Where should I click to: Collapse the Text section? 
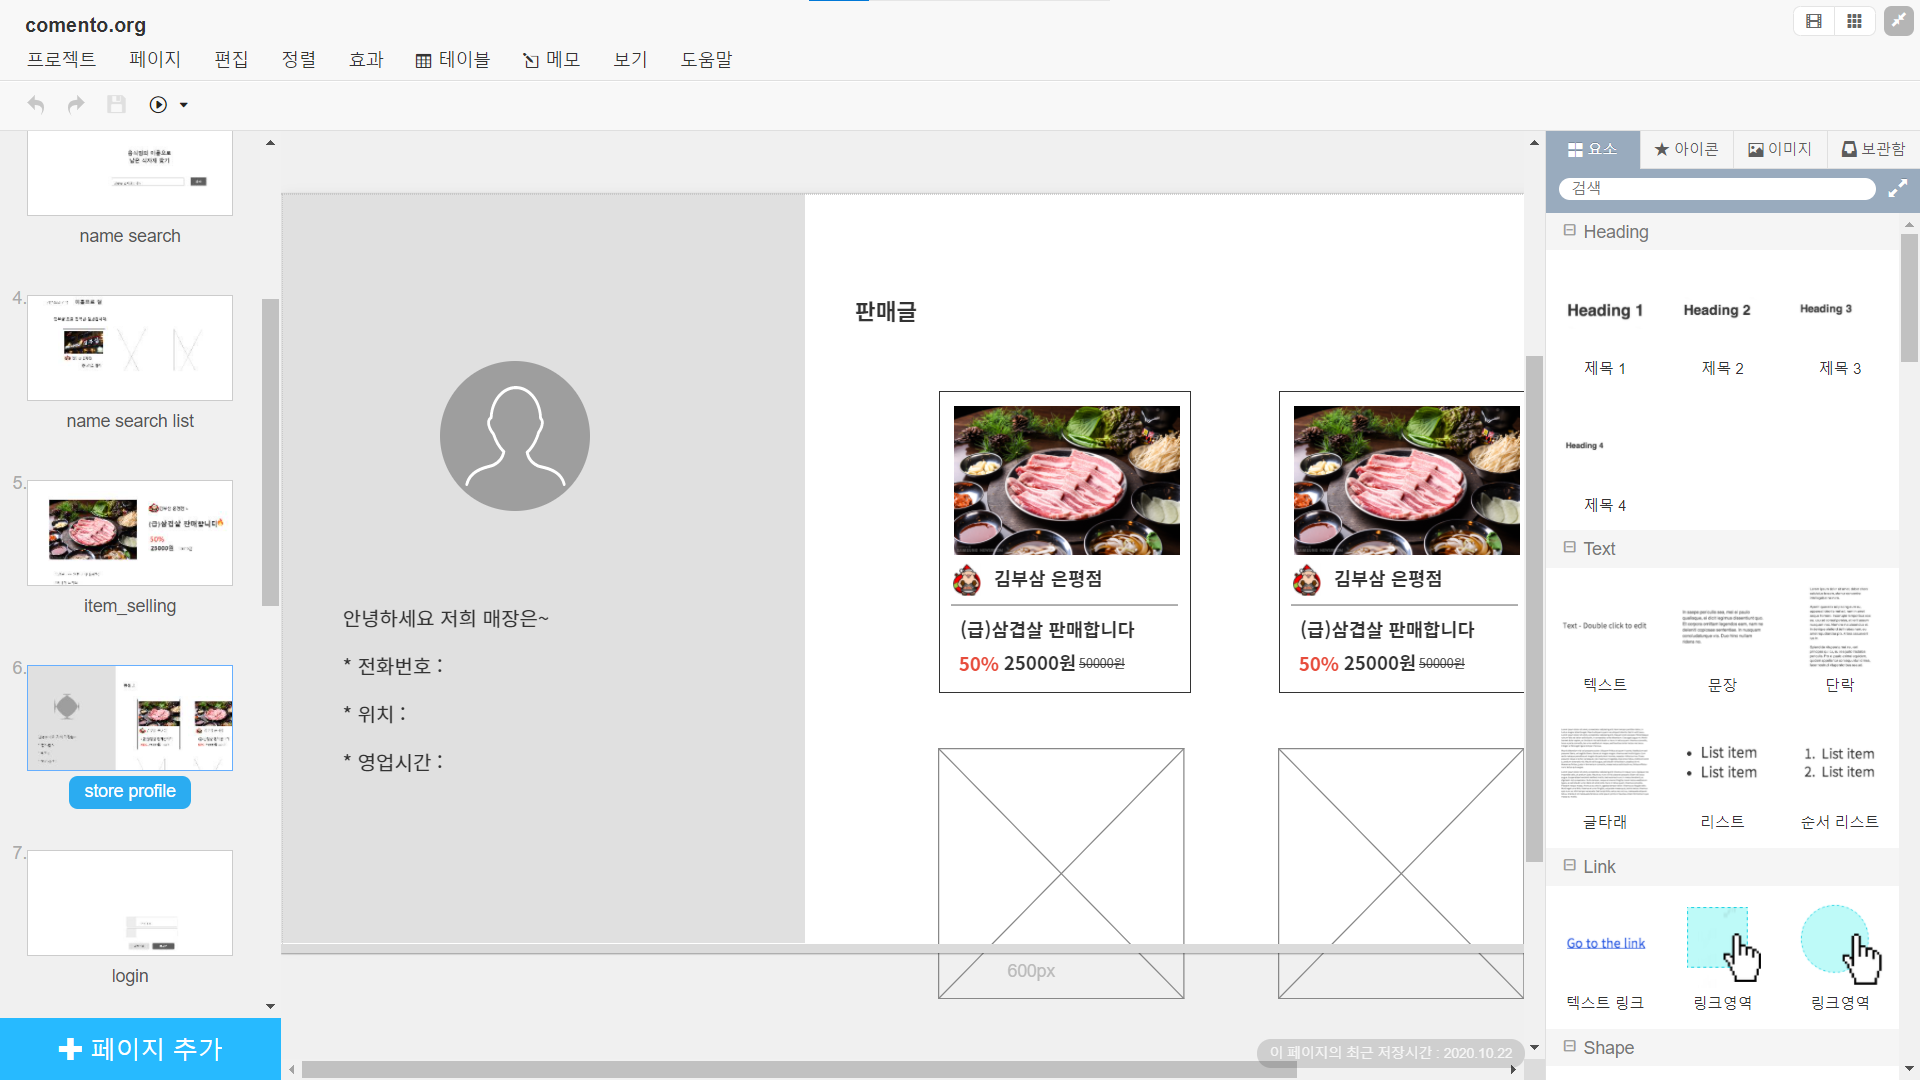(x=1569, y=548)
